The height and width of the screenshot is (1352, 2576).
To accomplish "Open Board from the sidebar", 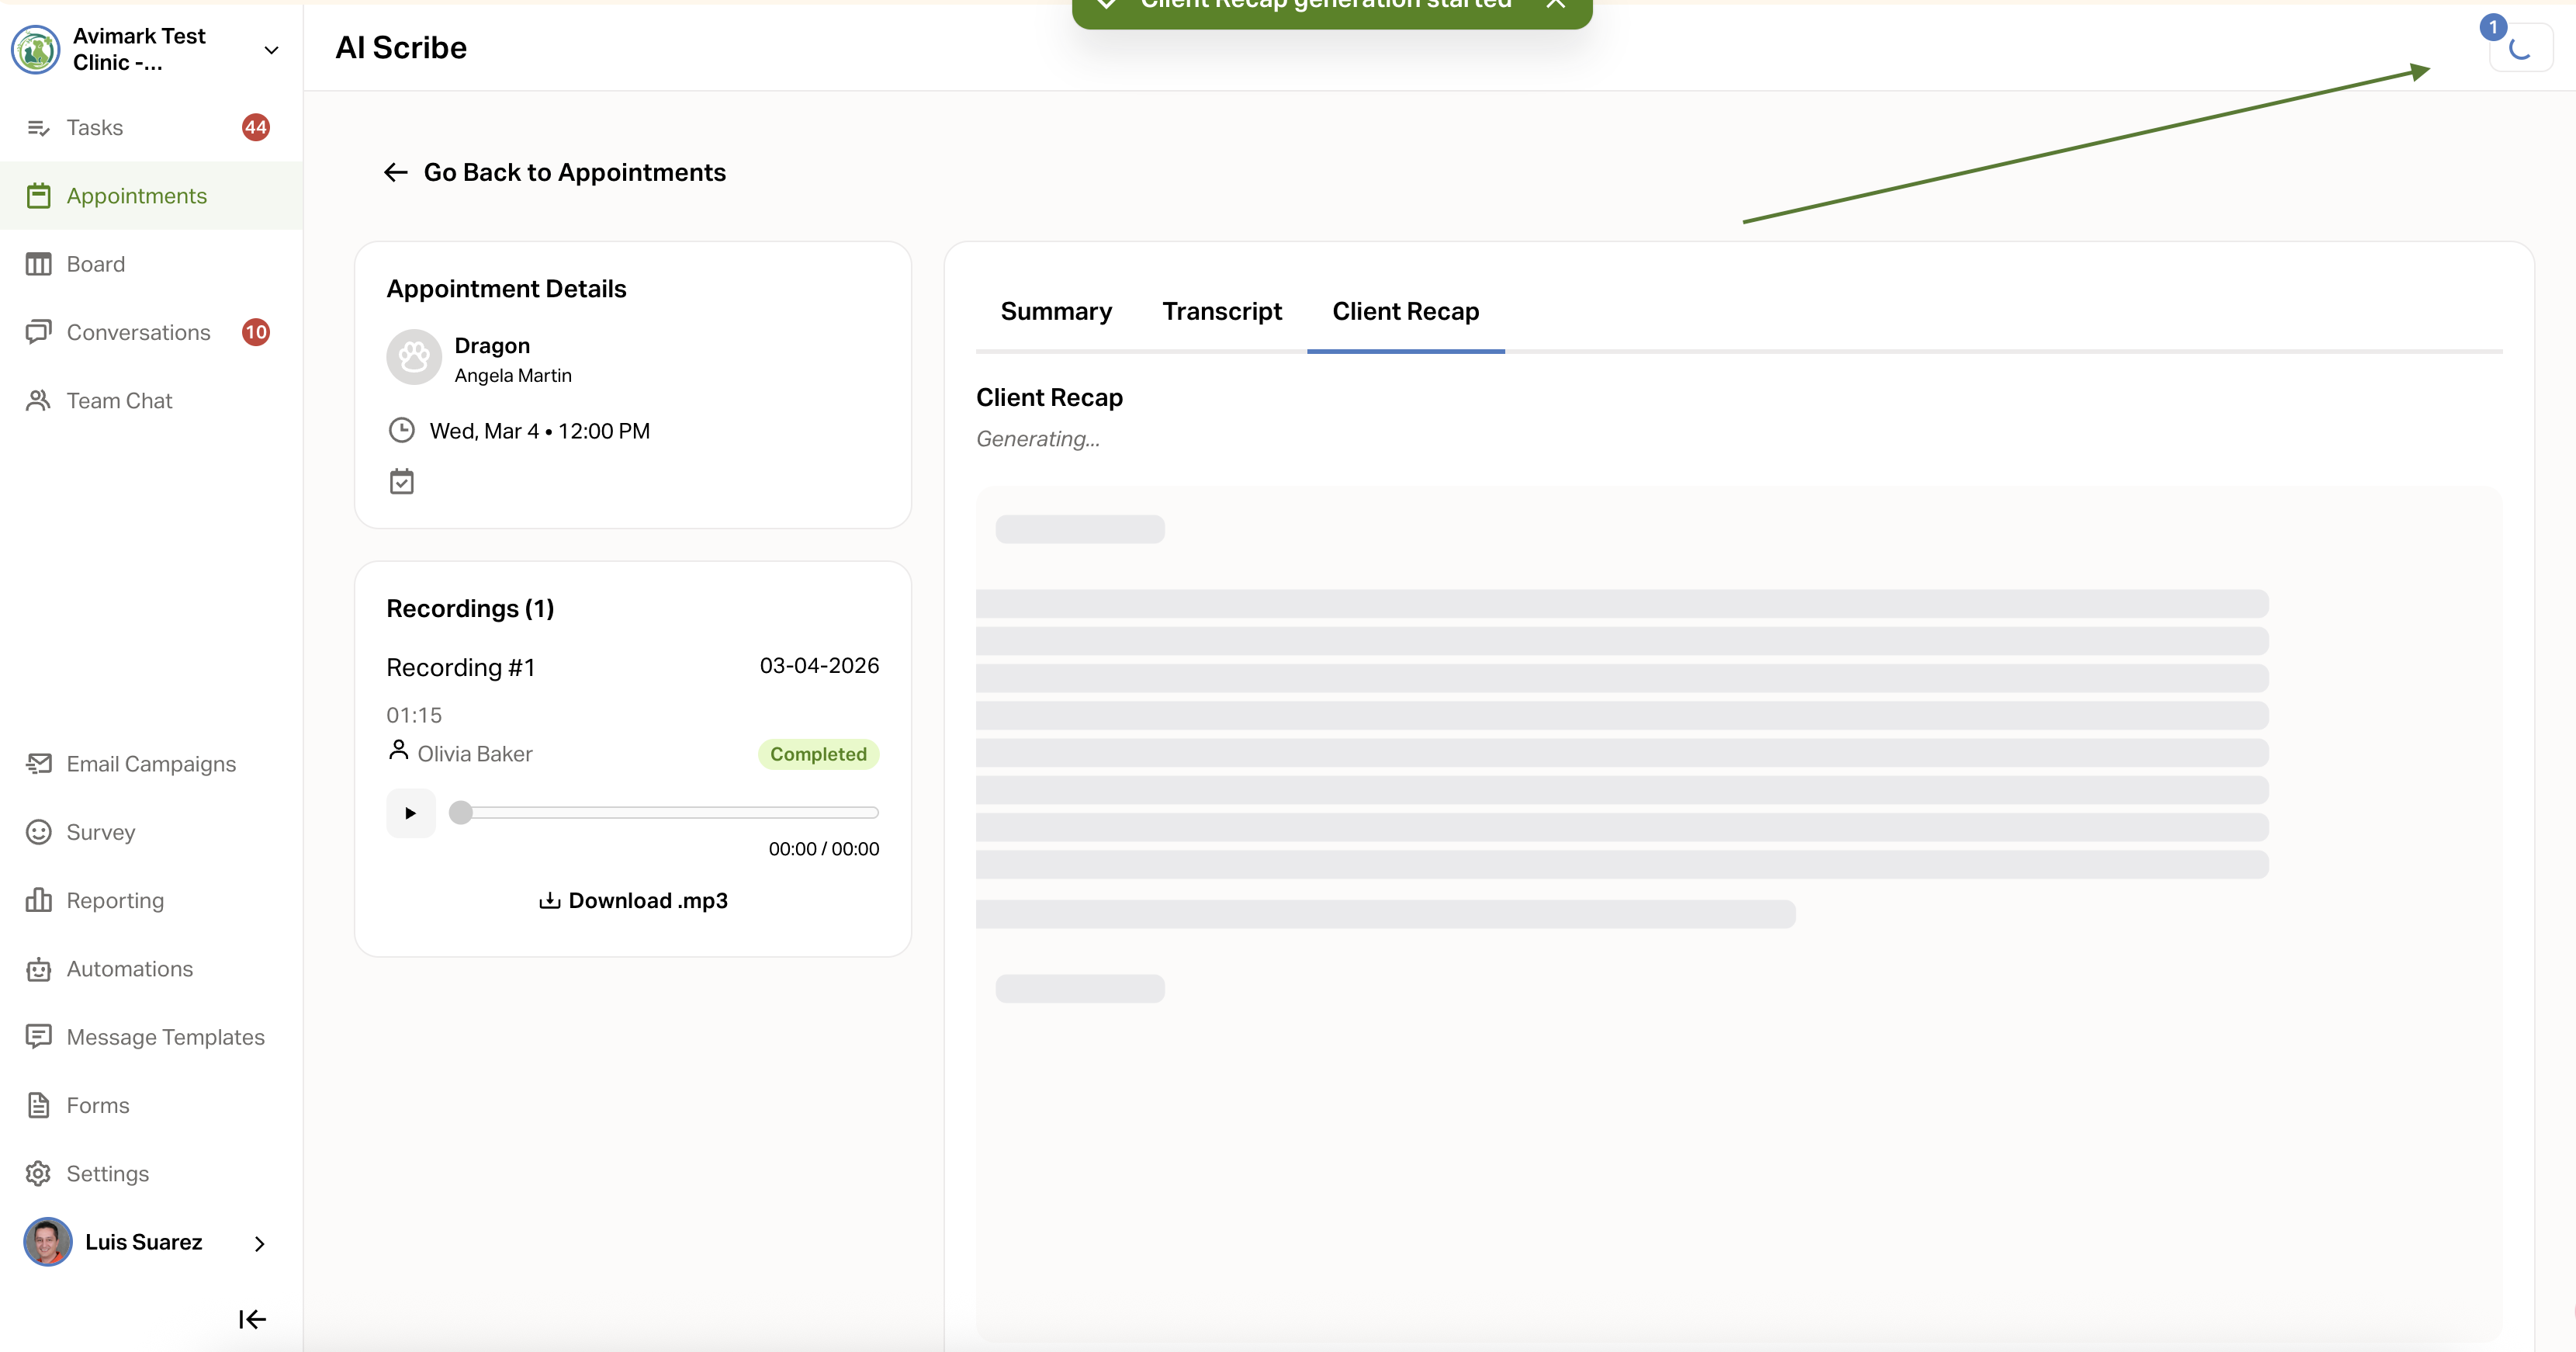I will pos(96,264).
